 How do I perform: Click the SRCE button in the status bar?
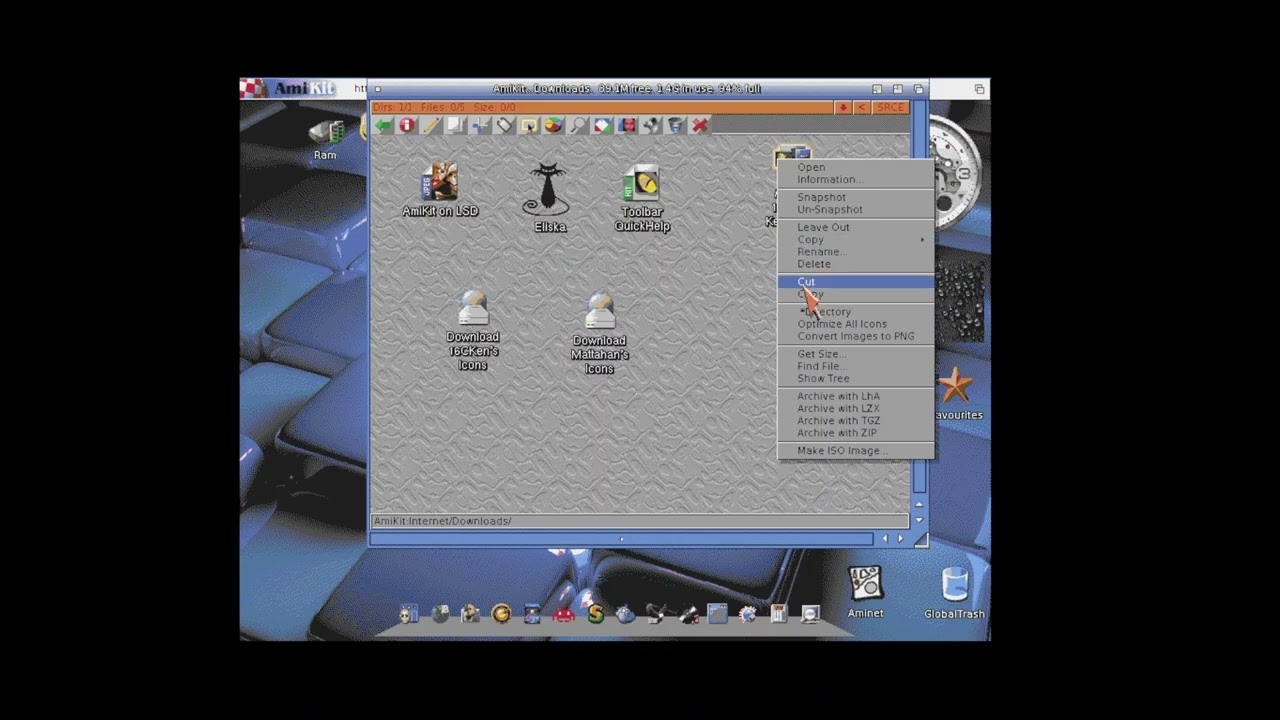coord(890,107)
